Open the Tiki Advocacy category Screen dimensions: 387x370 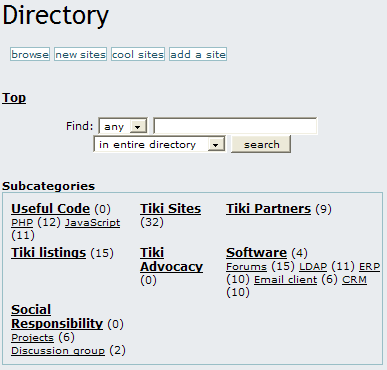point(171,260)
